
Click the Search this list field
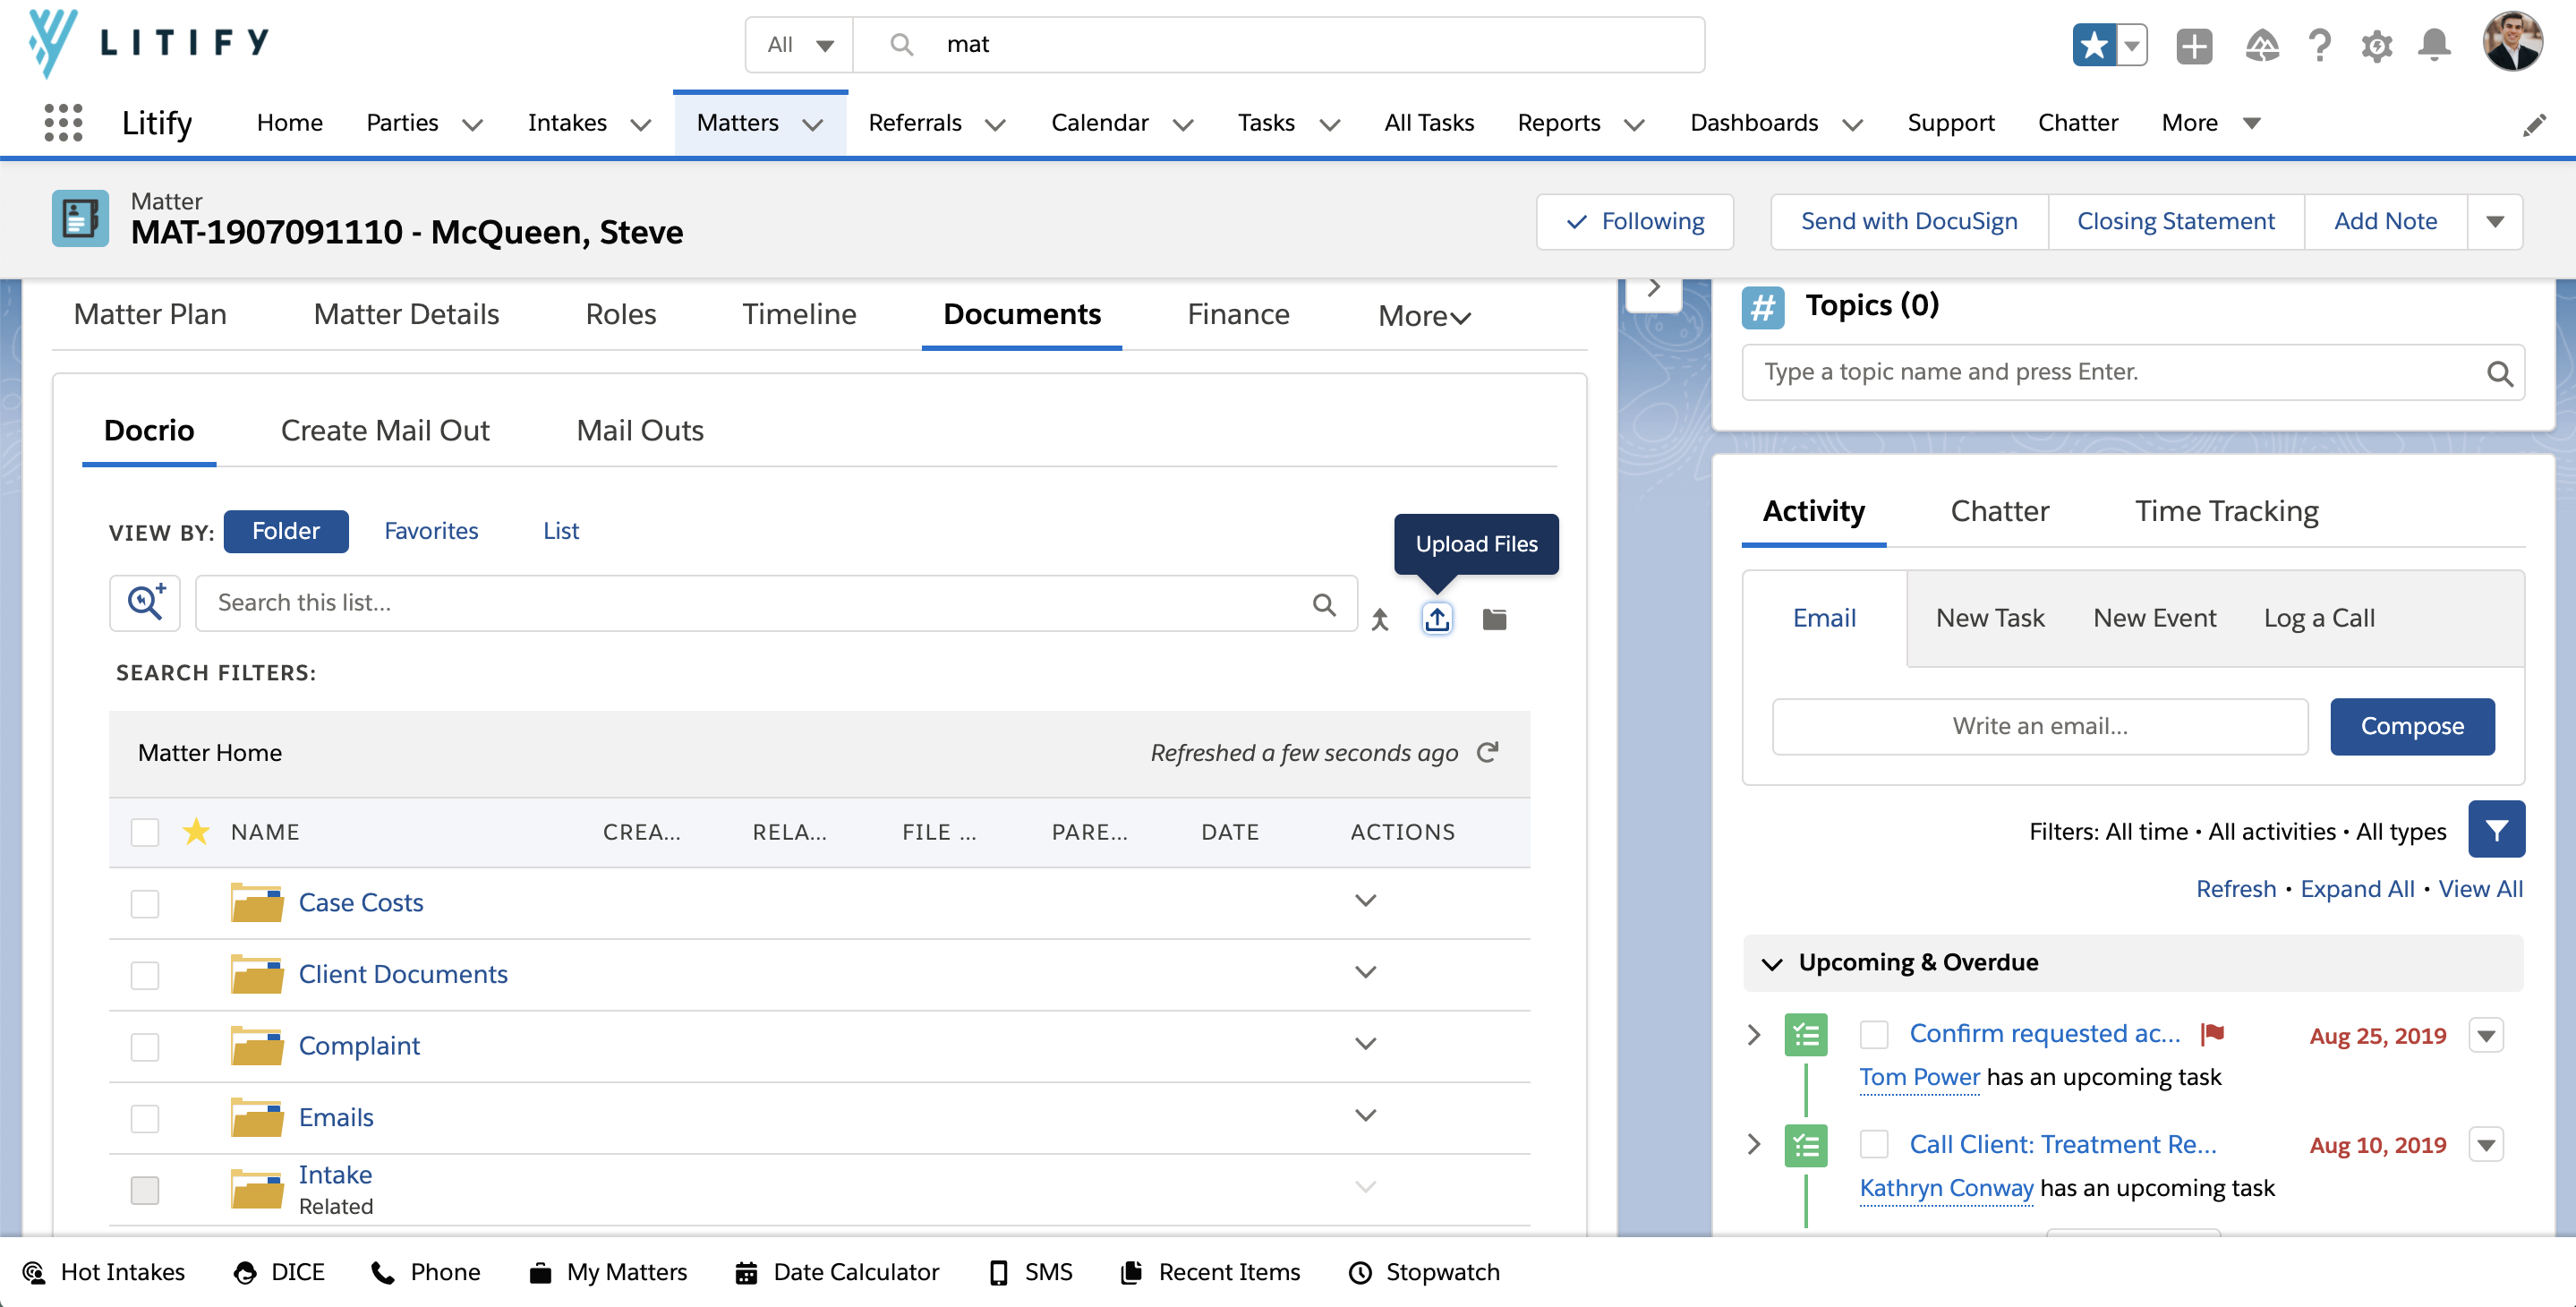pos(776,603)
